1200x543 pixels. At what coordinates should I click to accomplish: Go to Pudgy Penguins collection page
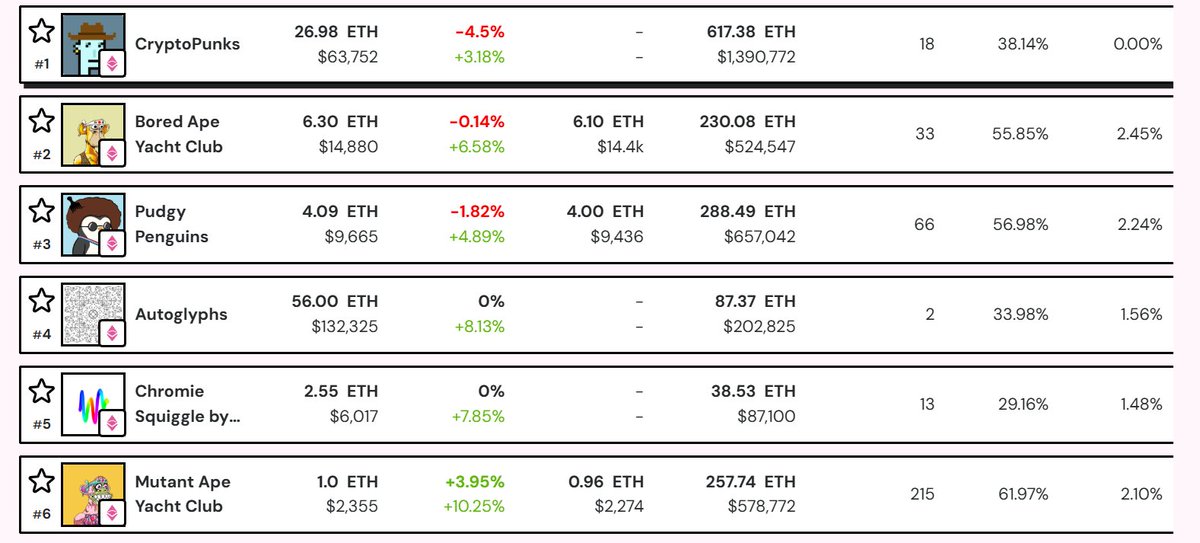pos(171,224)
